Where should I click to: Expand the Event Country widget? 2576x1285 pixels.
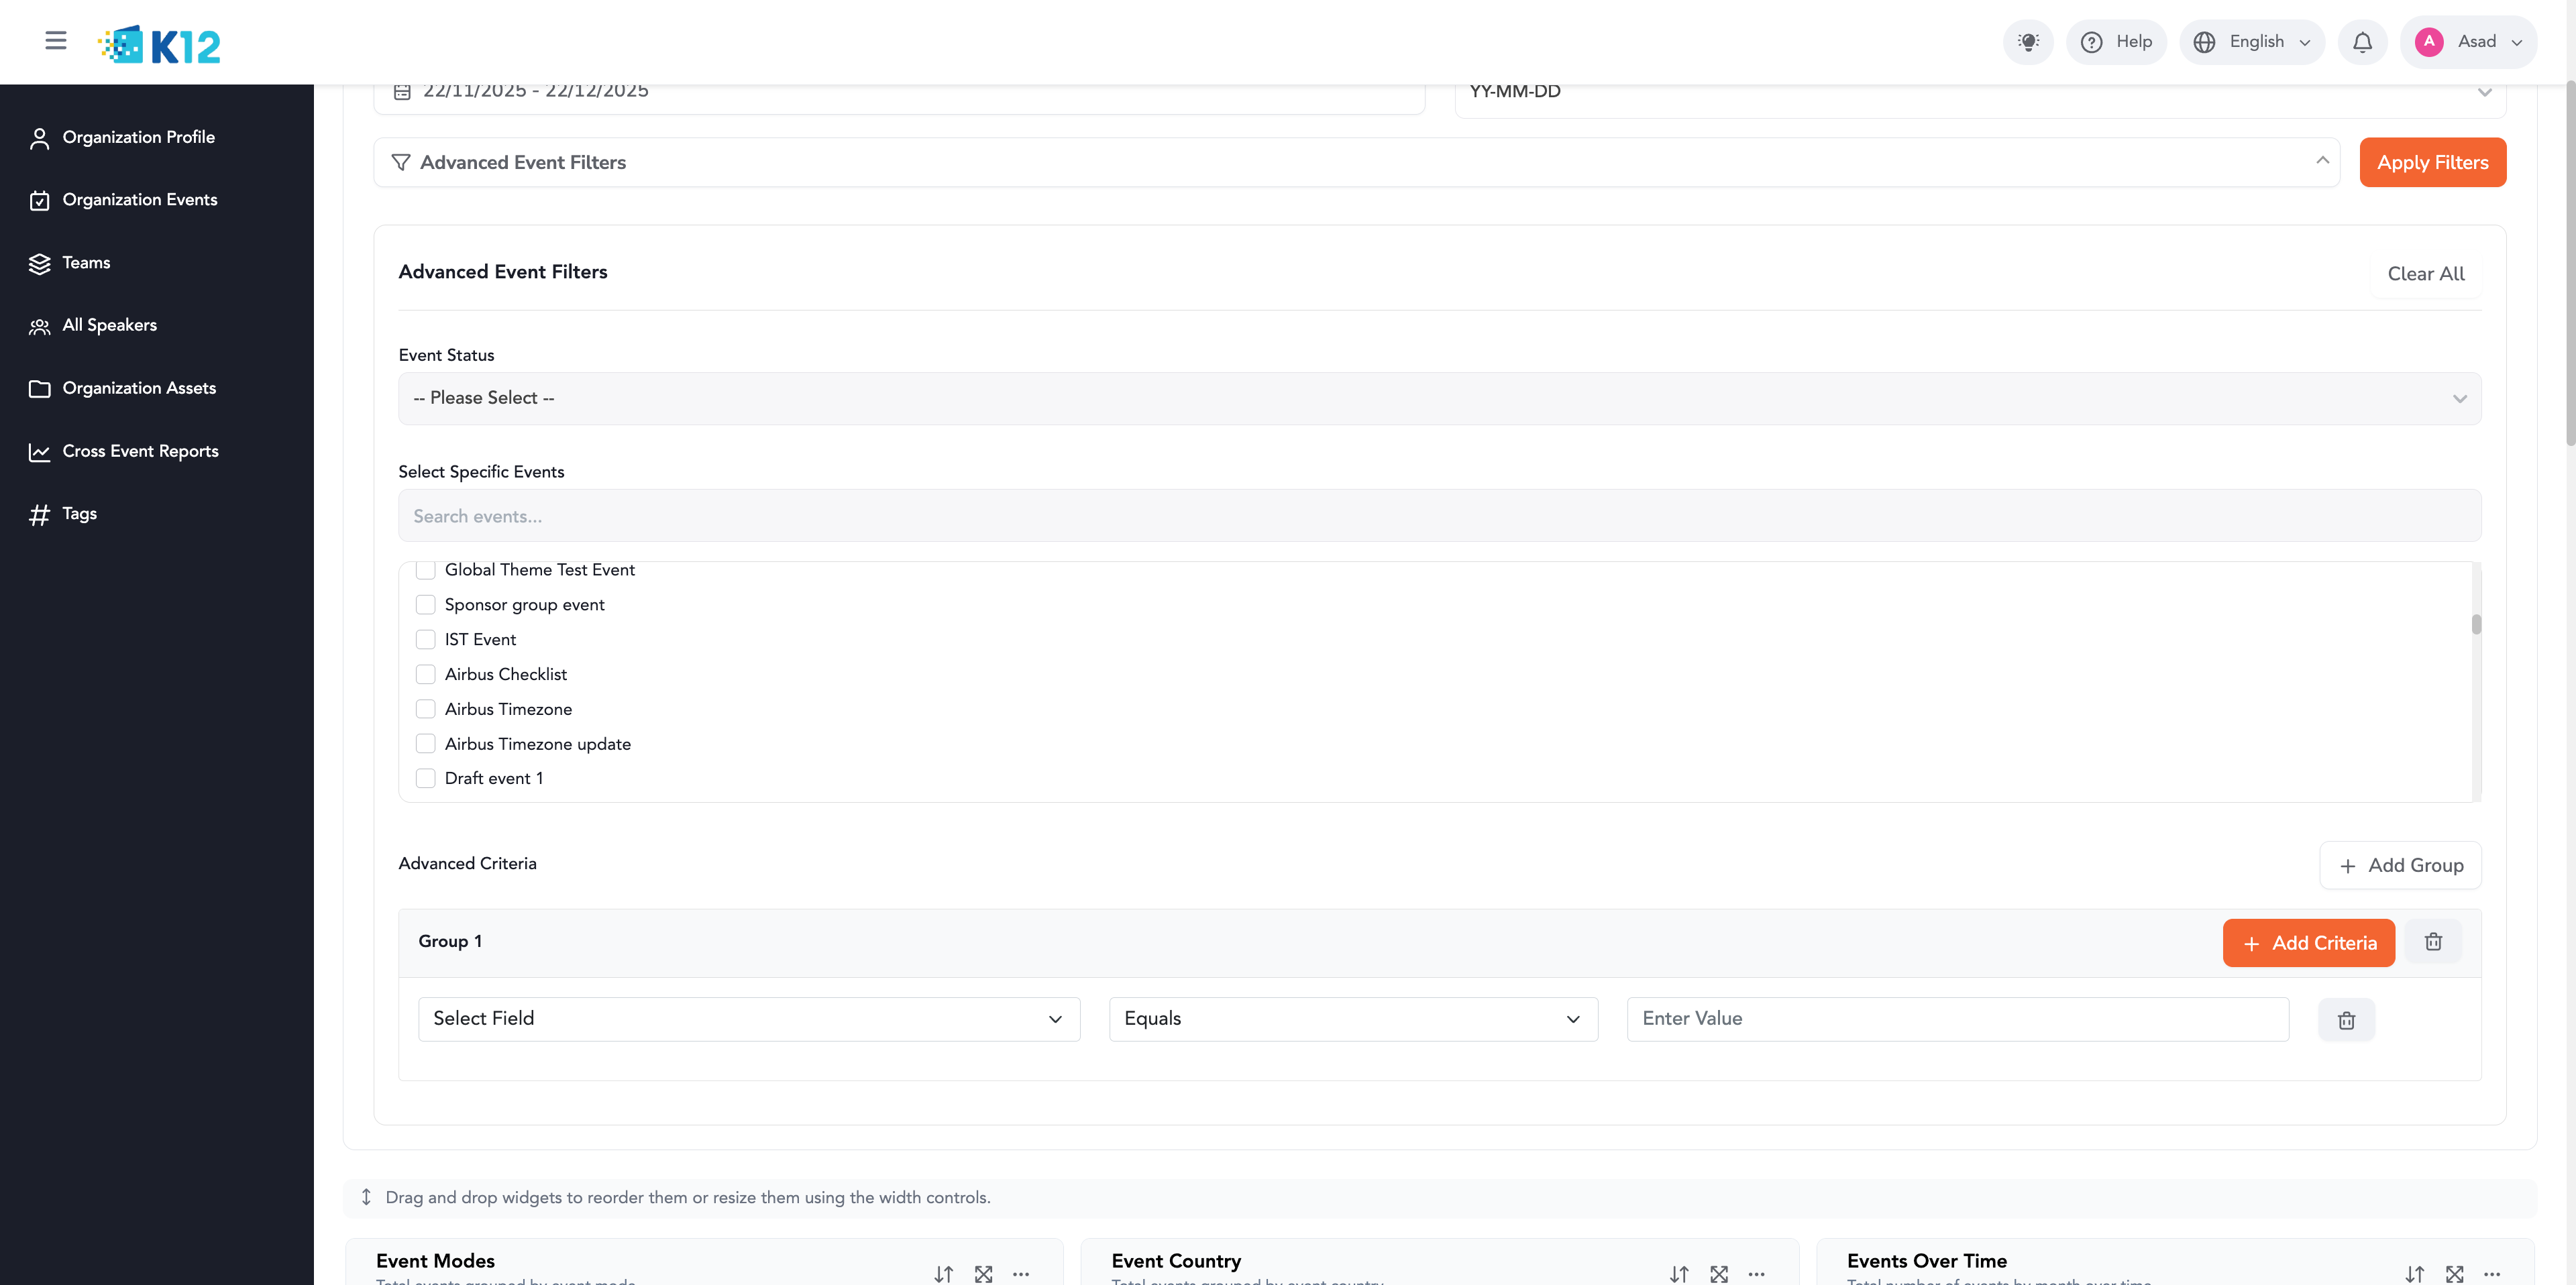pyautogui.click(x=1719, y=1274)
